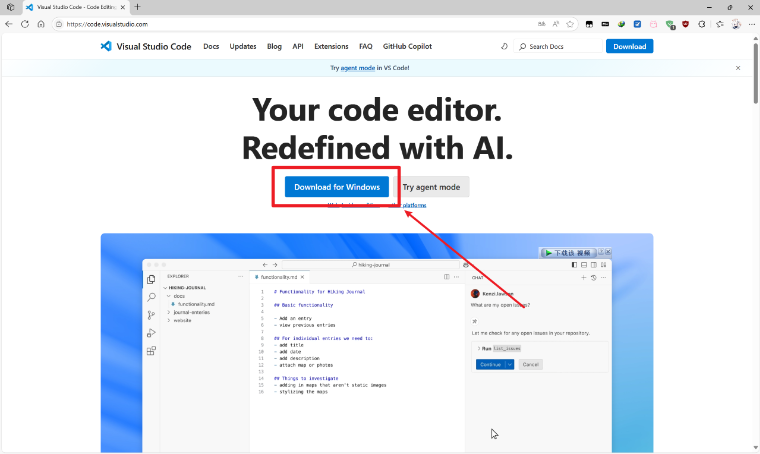Open the Continue button dropdown arrow

509,364
